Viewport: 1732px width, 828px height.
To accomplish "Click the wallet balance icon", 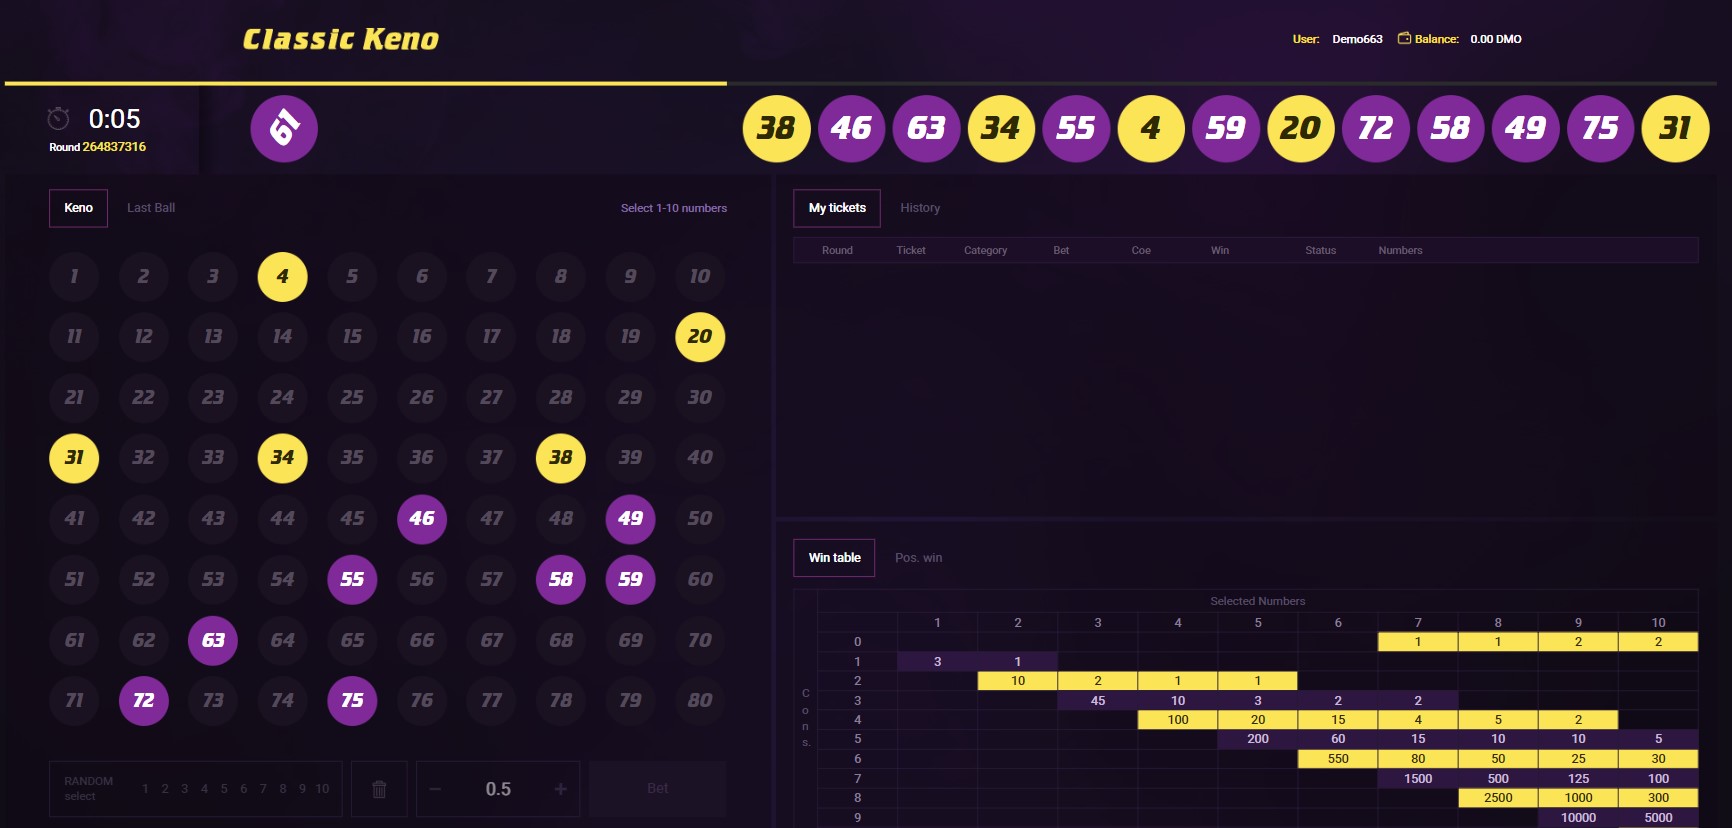I will coord(1404,39).
